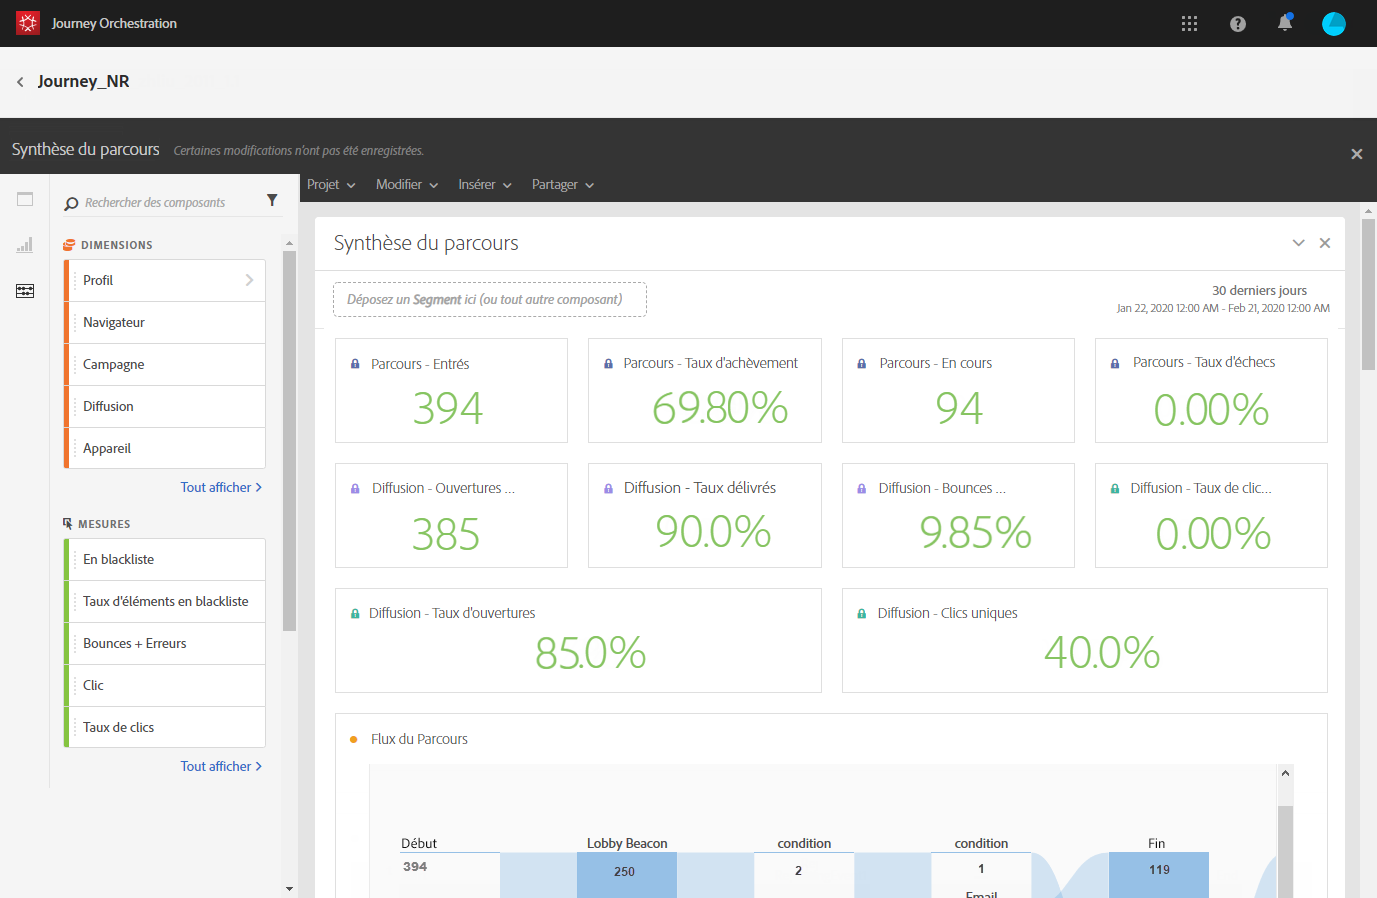This screenshot has width=1377, height=898.
Task: Select the En blackliste measure
Action: (165, 559)
